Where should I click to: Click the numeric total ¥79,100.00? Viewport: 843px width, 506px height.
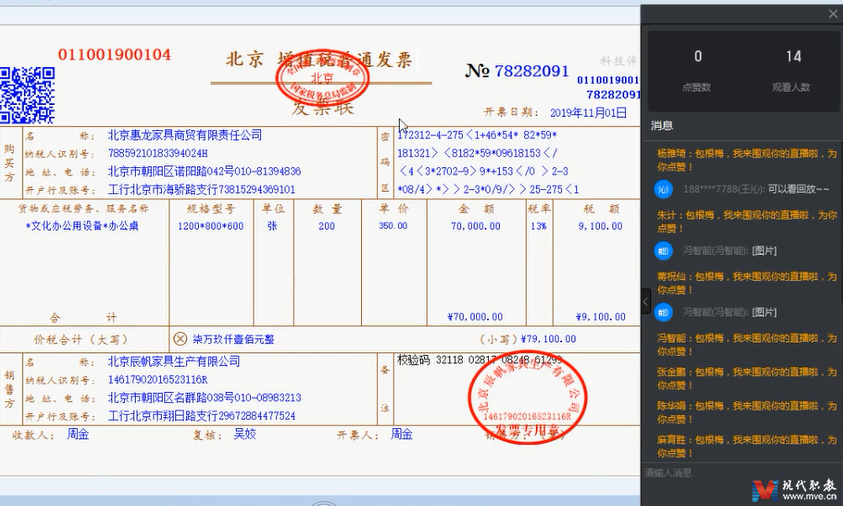click(x=548, y=339)
